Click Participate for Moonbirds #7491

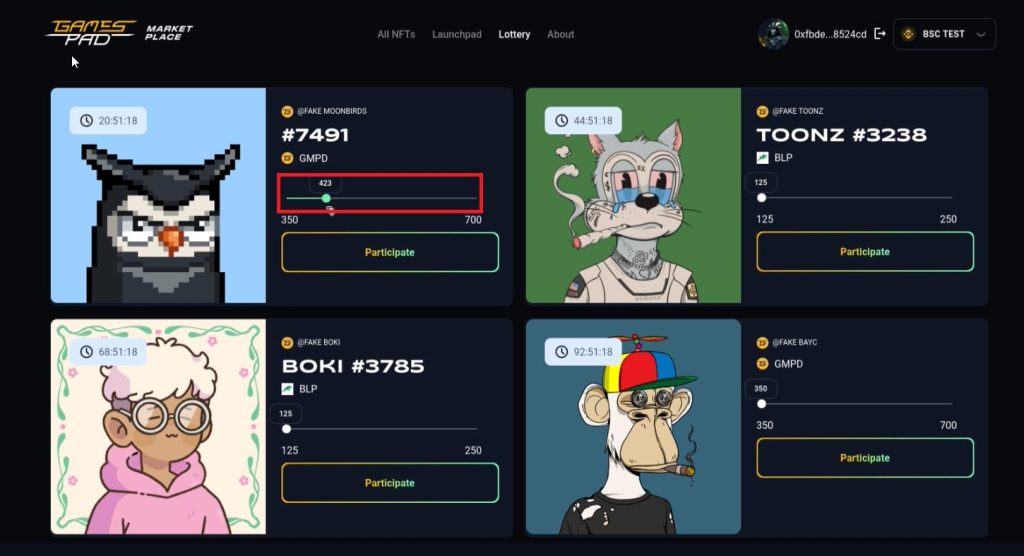tap(390, 252)
